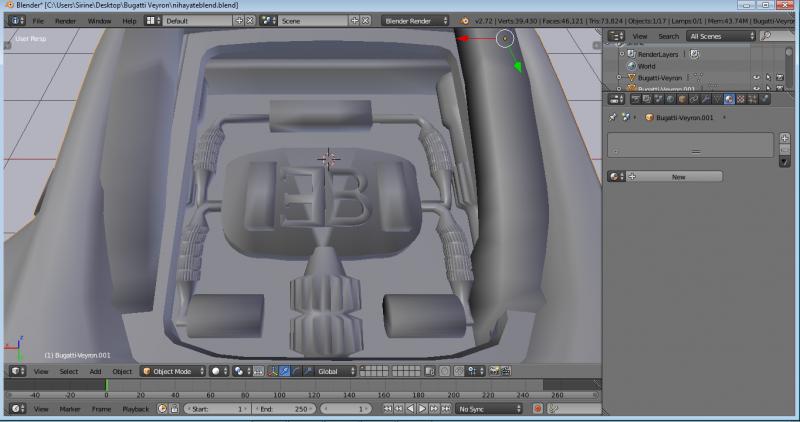This screenshot has width=800, height=422.
Task: Click the add material slot plus icon
Action: point(784,138)
